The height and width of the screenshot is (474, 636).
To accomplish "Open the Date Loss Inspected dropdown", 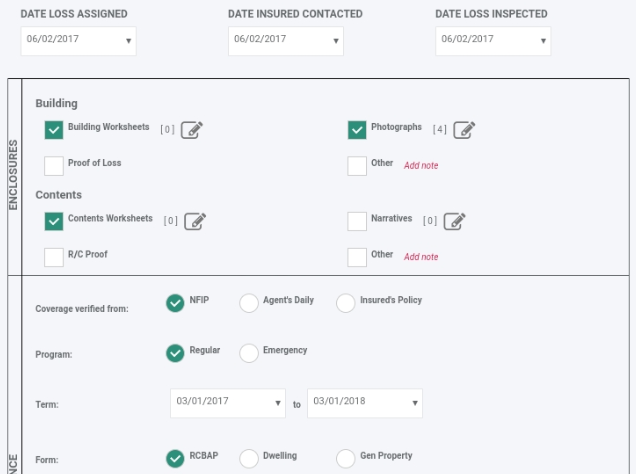I will (x=493, y=40).
